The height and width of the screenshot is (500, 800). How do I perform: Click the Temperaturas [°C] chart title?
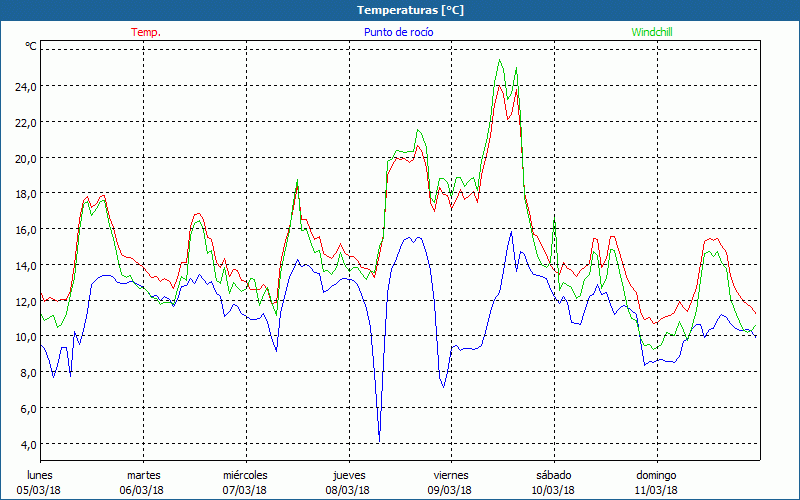[411, 10]
